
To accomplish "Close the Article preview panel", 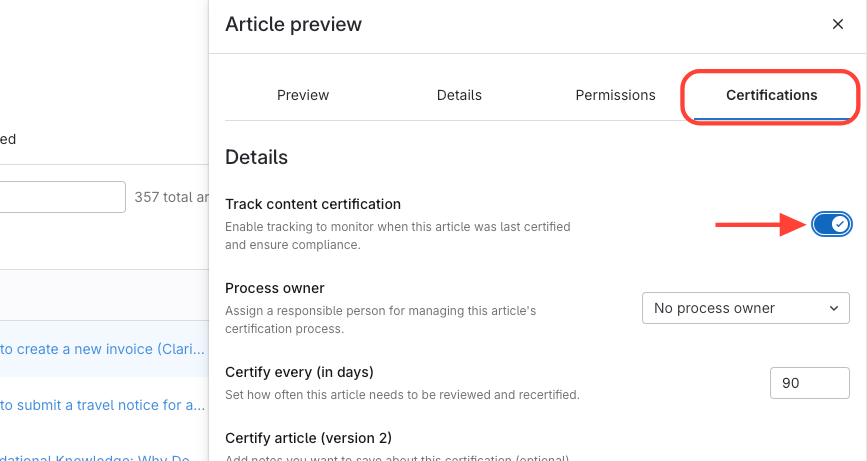I will (838, 24).
